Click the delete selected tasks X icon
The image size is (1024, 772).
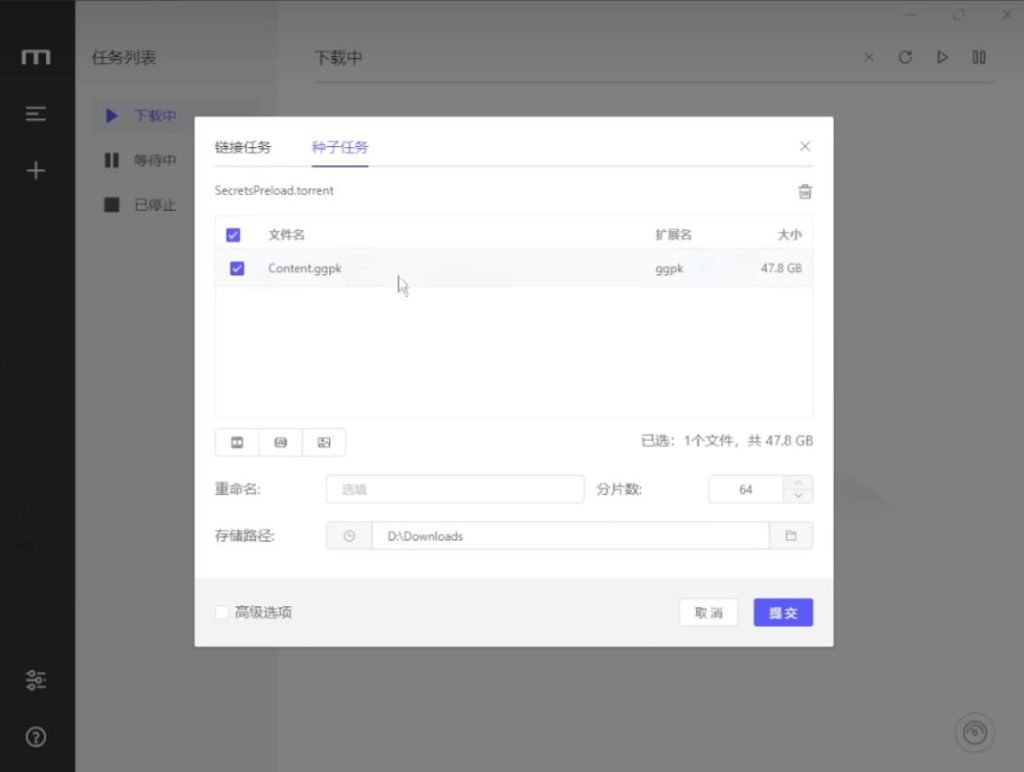[869, 57]
